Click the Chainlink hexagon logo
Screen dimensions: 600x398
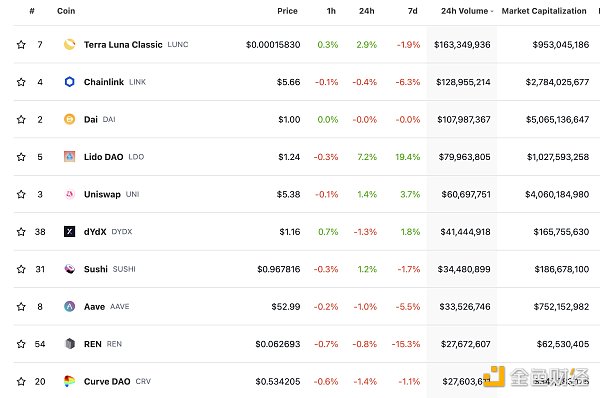[x=69, y=82]
